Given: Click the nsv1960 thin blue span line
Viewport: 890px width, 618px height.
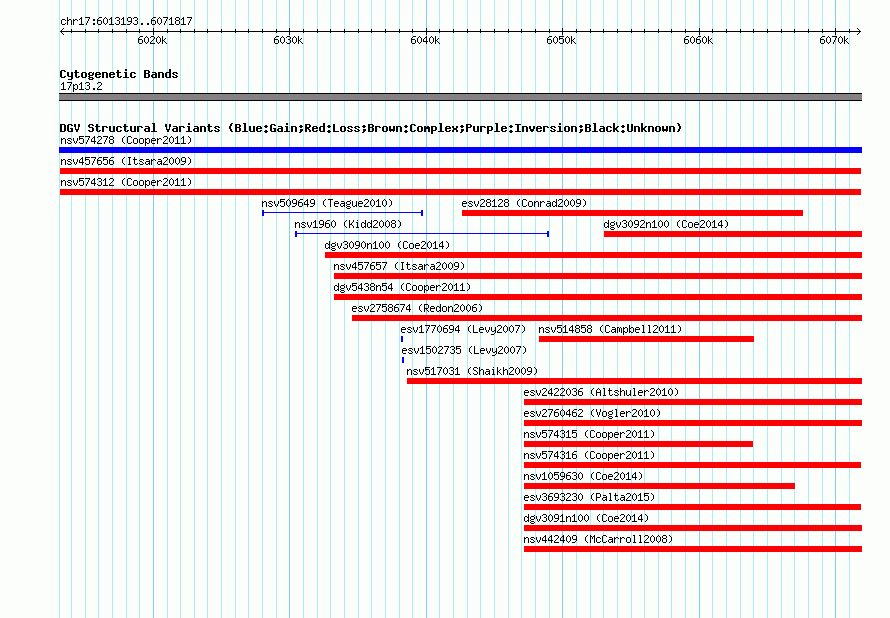Looking at the screenshot, I should tap(422, 234).
